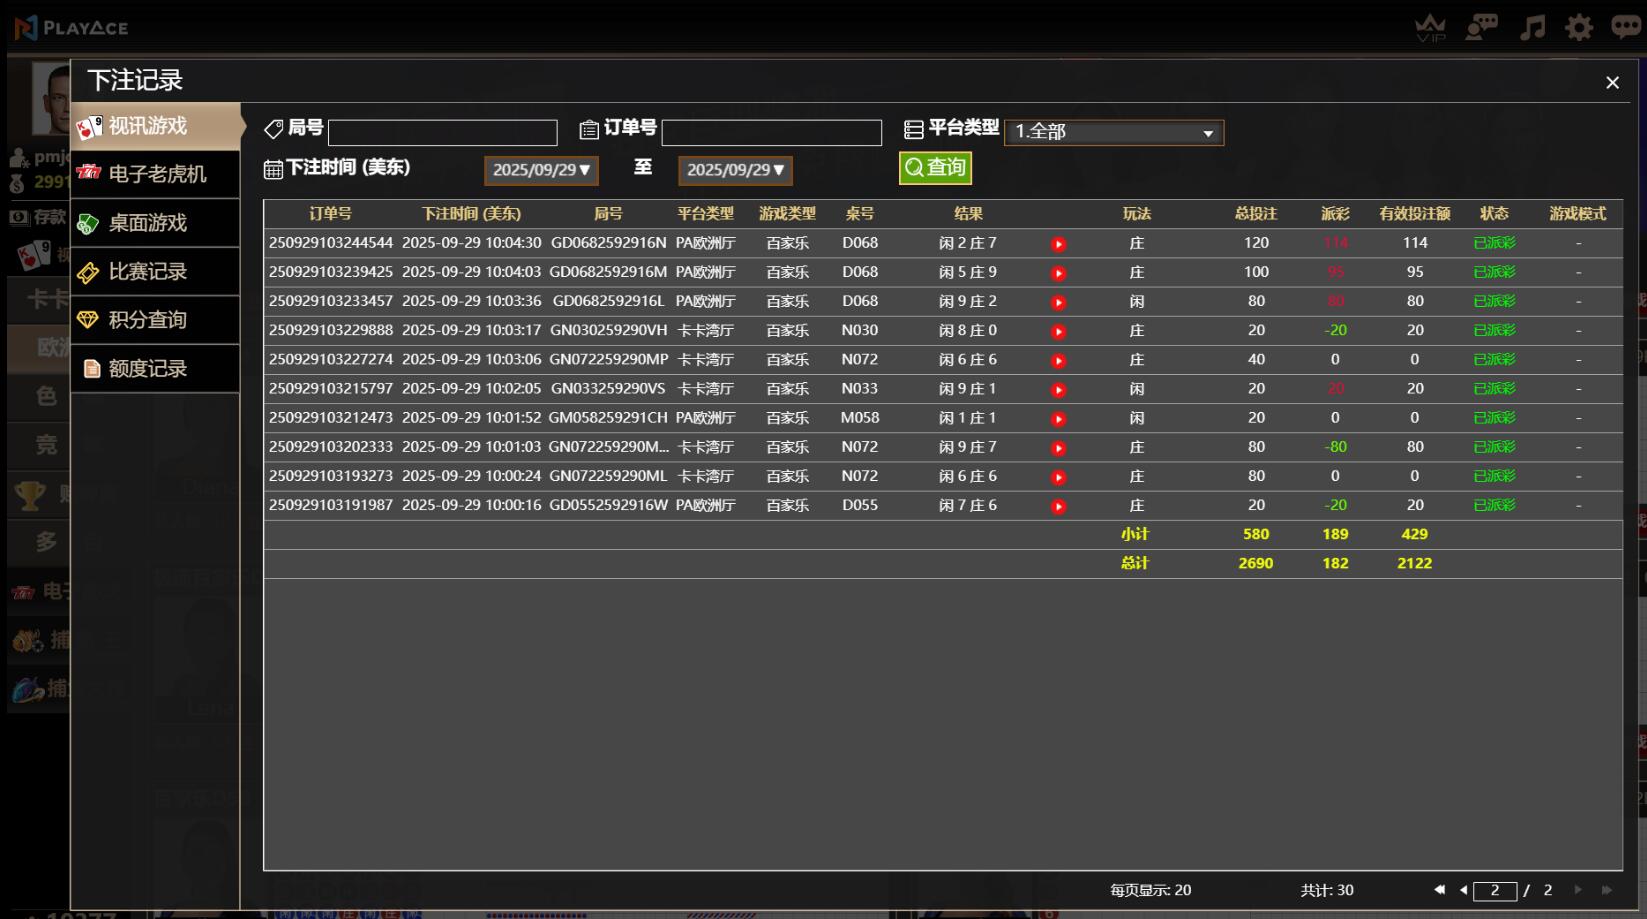
Task: Play replay for order 250929103191987
Action: click(x=1058, y=507)
